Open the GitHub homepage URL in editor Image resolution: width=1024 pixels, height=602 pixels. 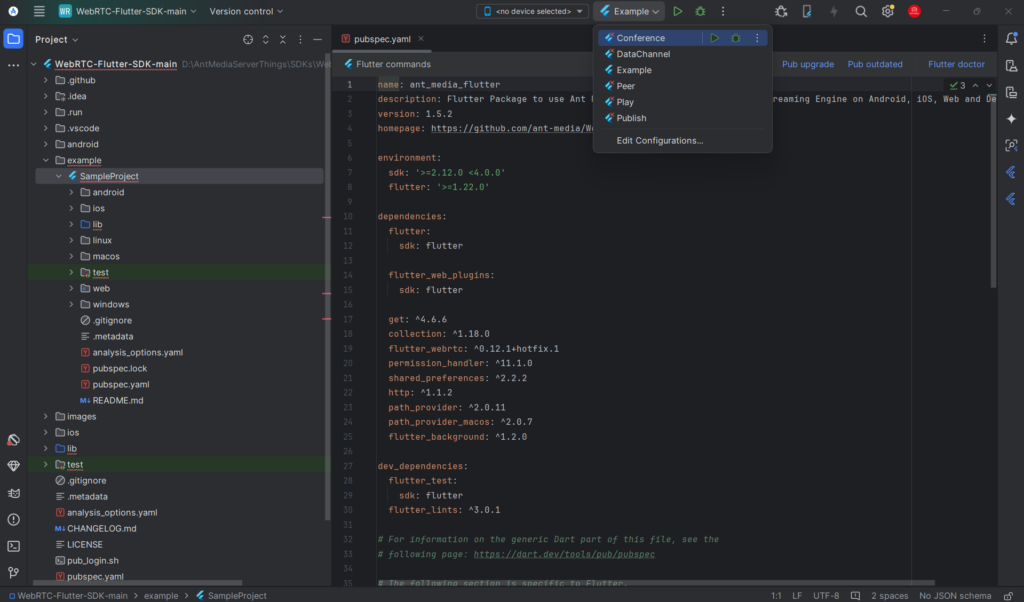pos(512,129)
